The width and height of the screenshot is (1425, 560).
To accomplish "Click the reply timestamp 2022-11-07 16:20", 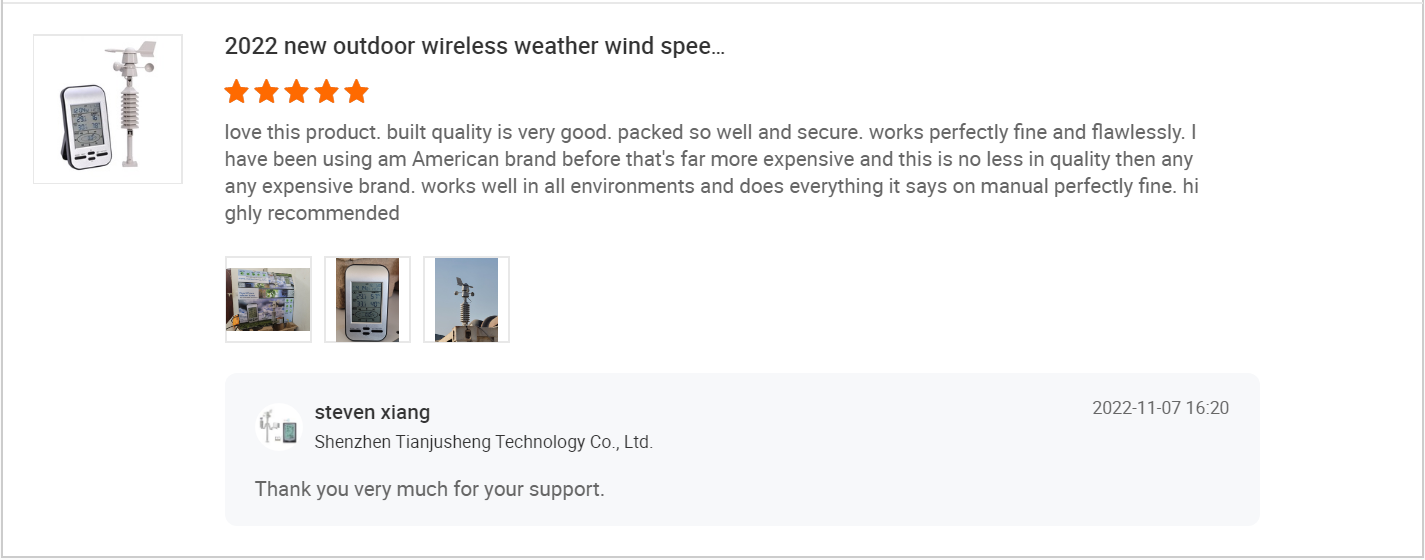I will coord(1160,408).
